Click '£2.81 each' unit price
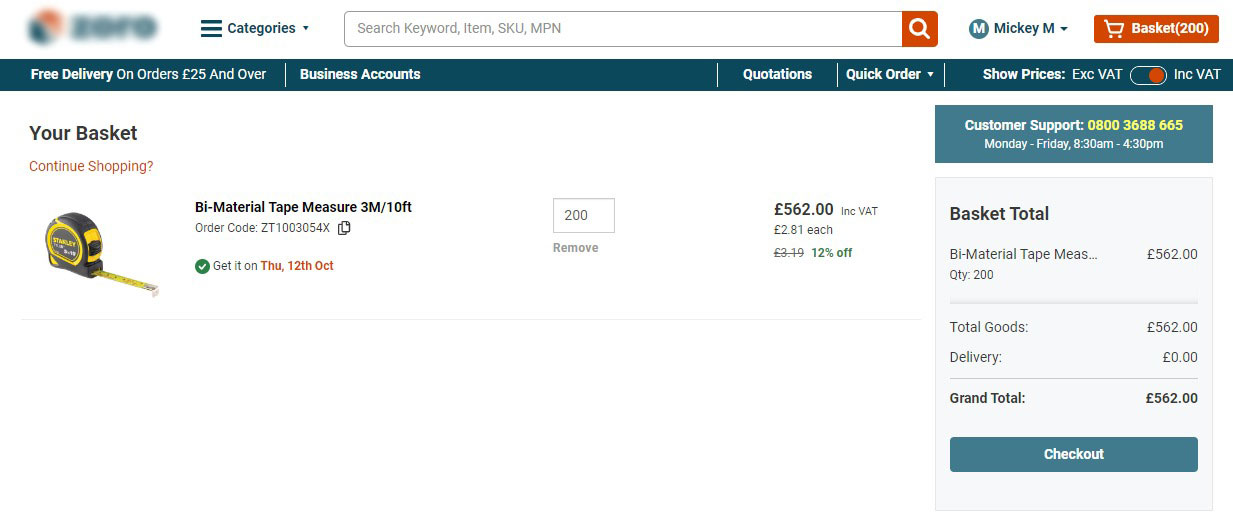Screen dimensions: 1233x527 pyautogui.click(x=803, y=230)
